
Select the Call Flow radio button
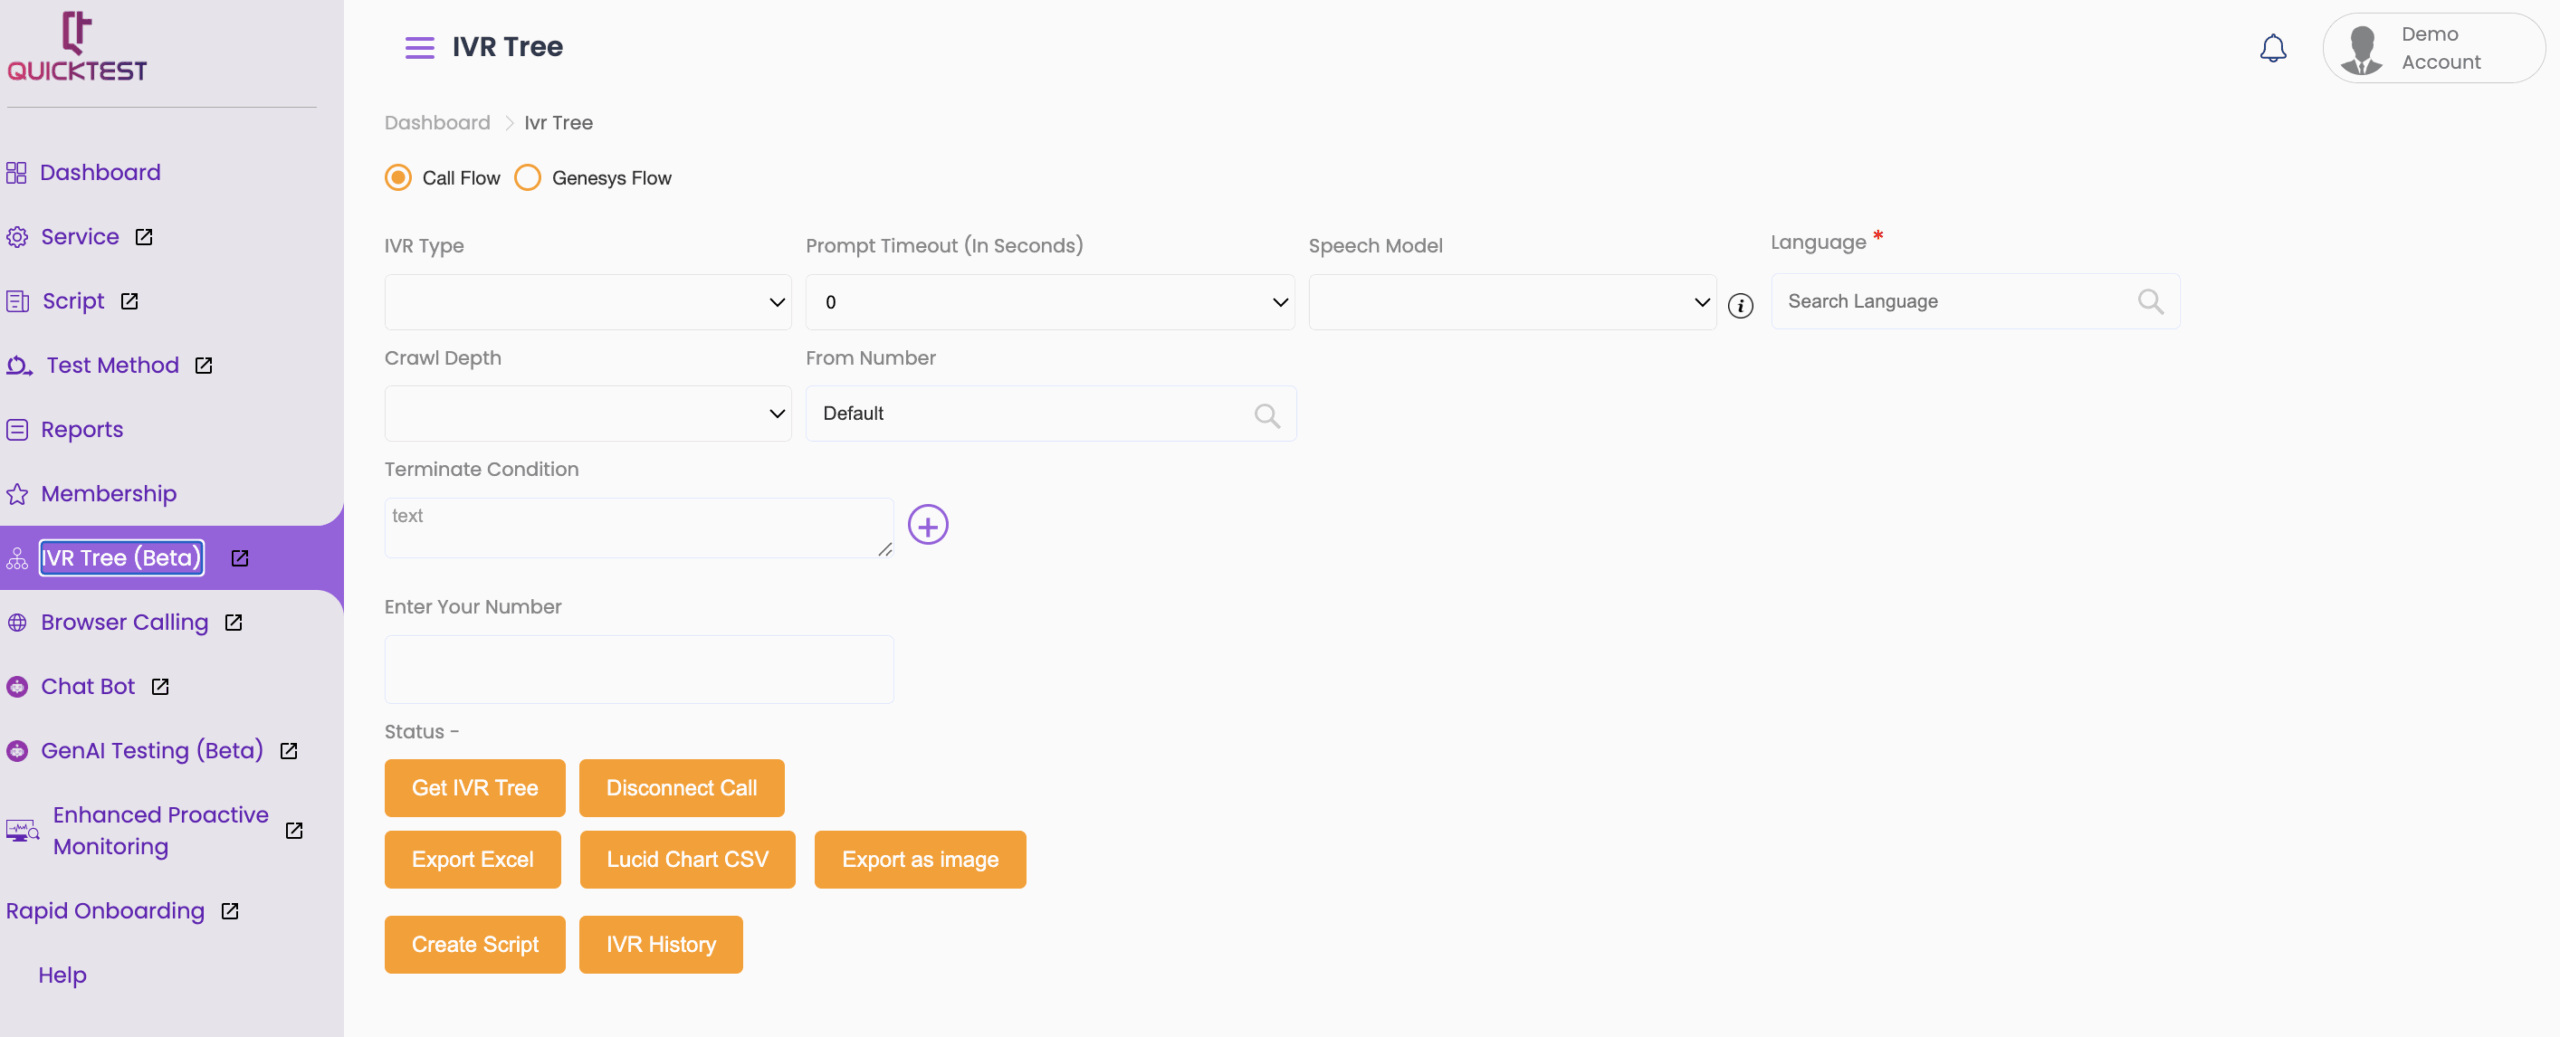point(398,177)
